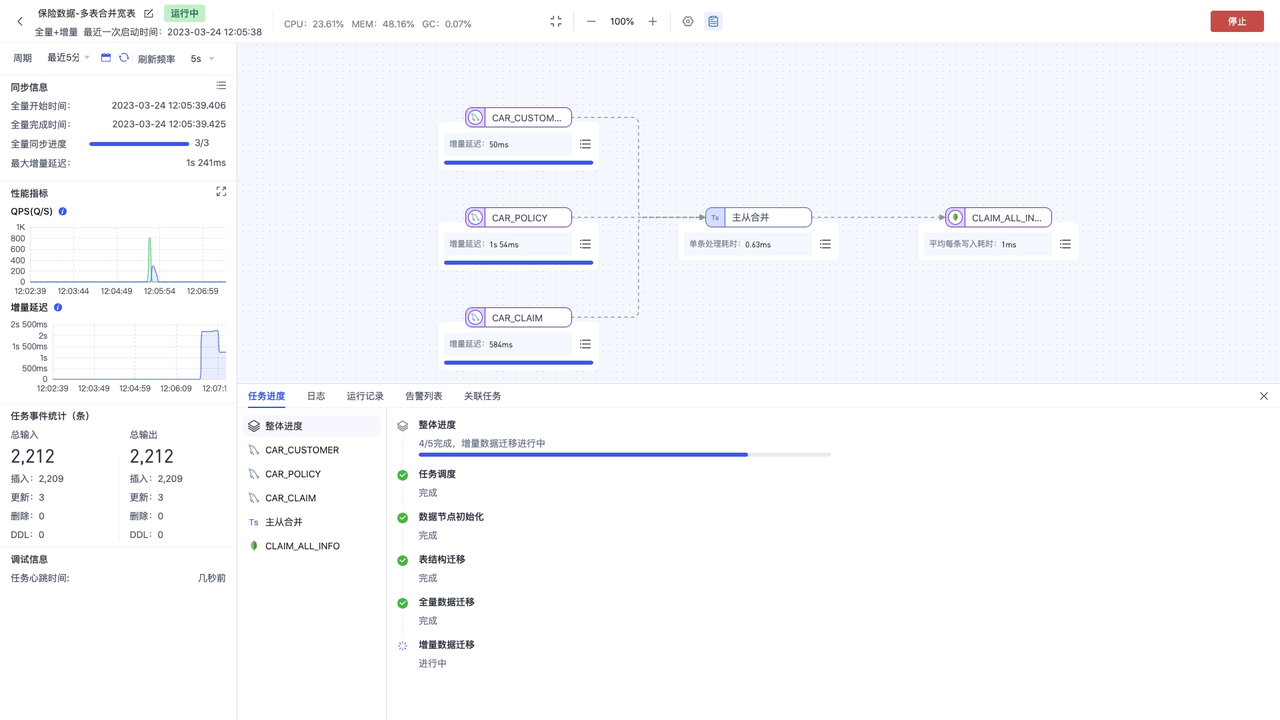Click the edit icon beside 保险数据-多表合并宽表

[149, 14]
